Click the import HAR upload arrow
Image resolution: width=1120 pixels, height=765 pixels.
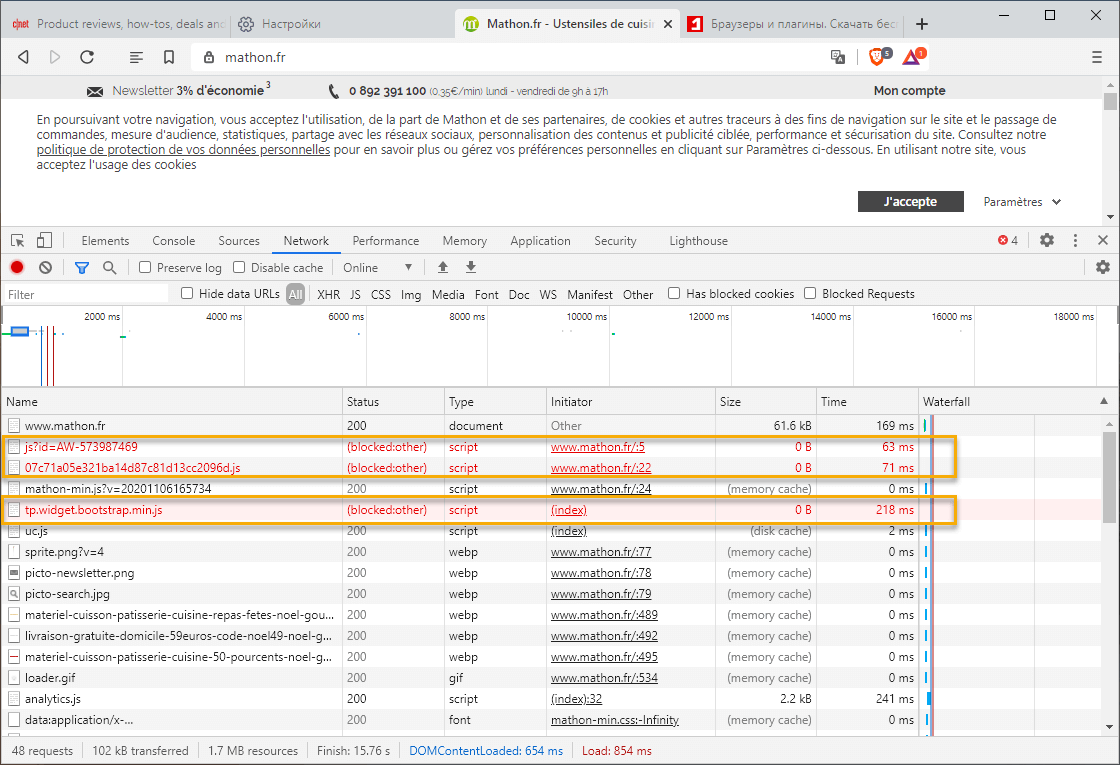click(443, 268)
